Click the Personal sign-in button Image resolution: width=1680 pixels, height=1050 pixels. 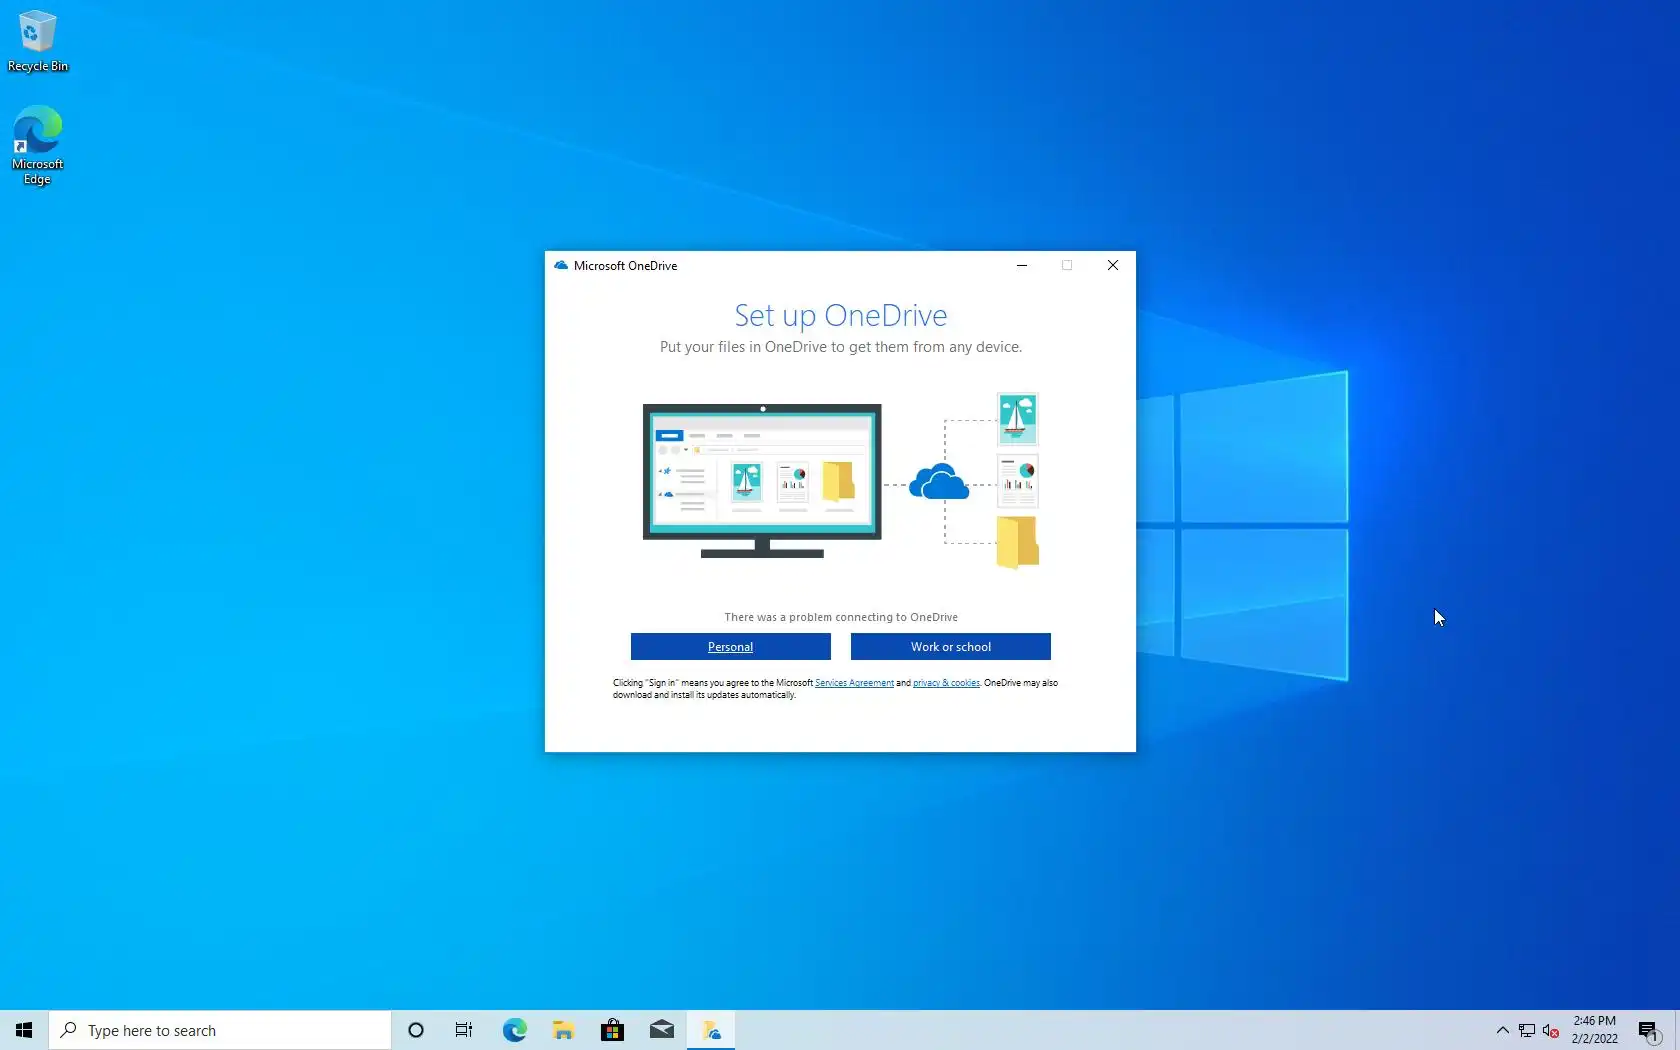click(x=730, y=647)
